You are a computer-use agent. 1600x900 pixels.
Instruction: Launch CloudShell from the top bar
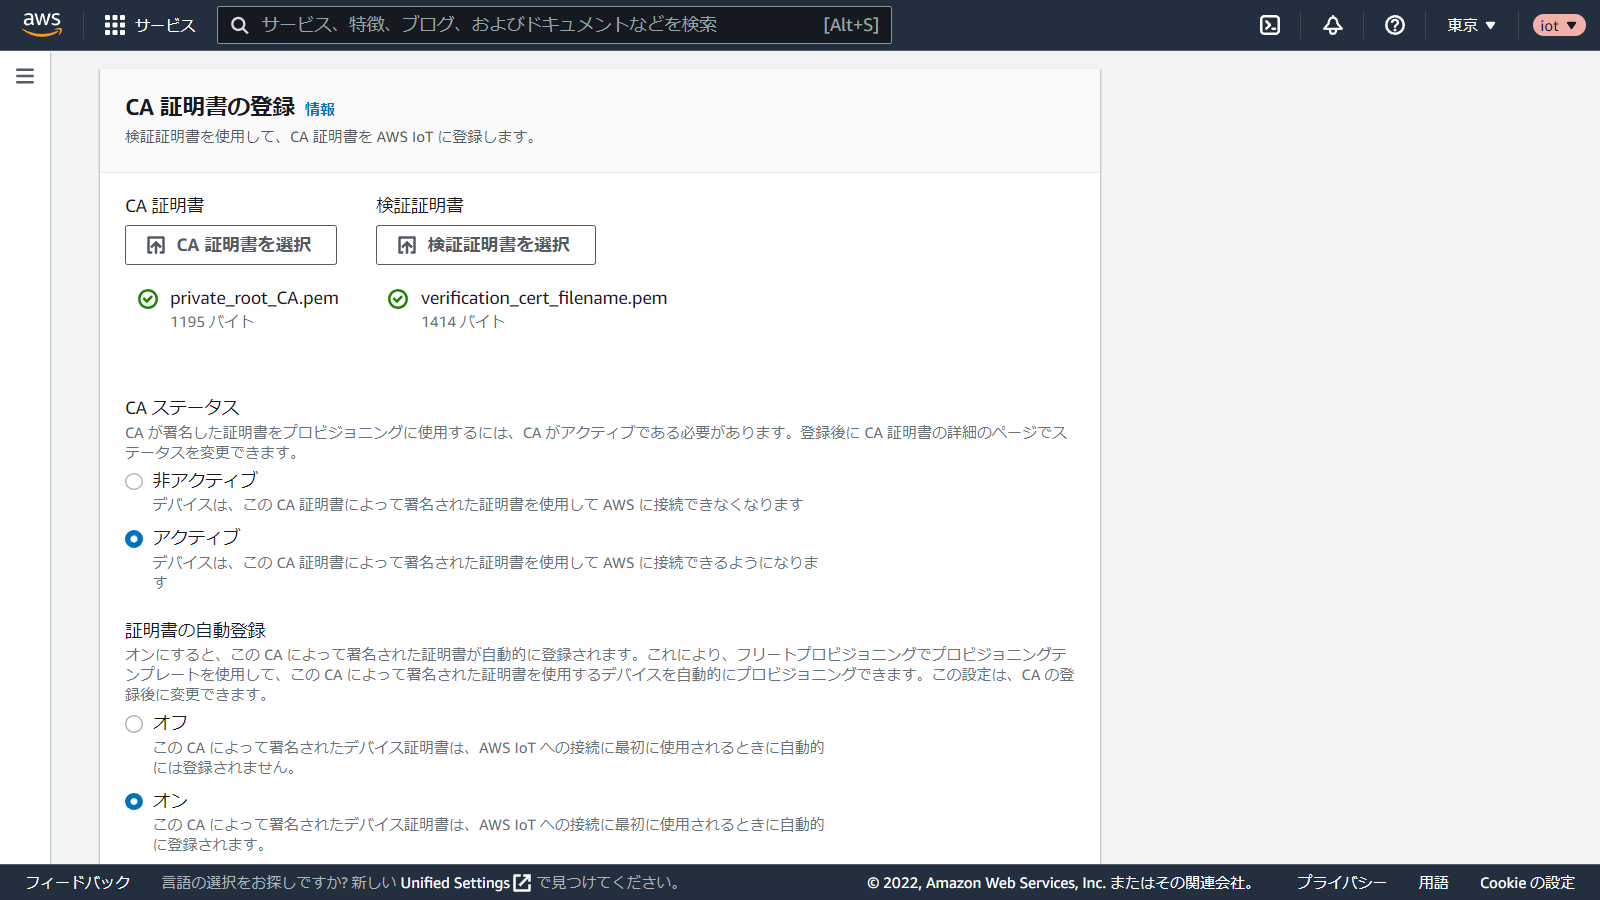pos(1270,25)
